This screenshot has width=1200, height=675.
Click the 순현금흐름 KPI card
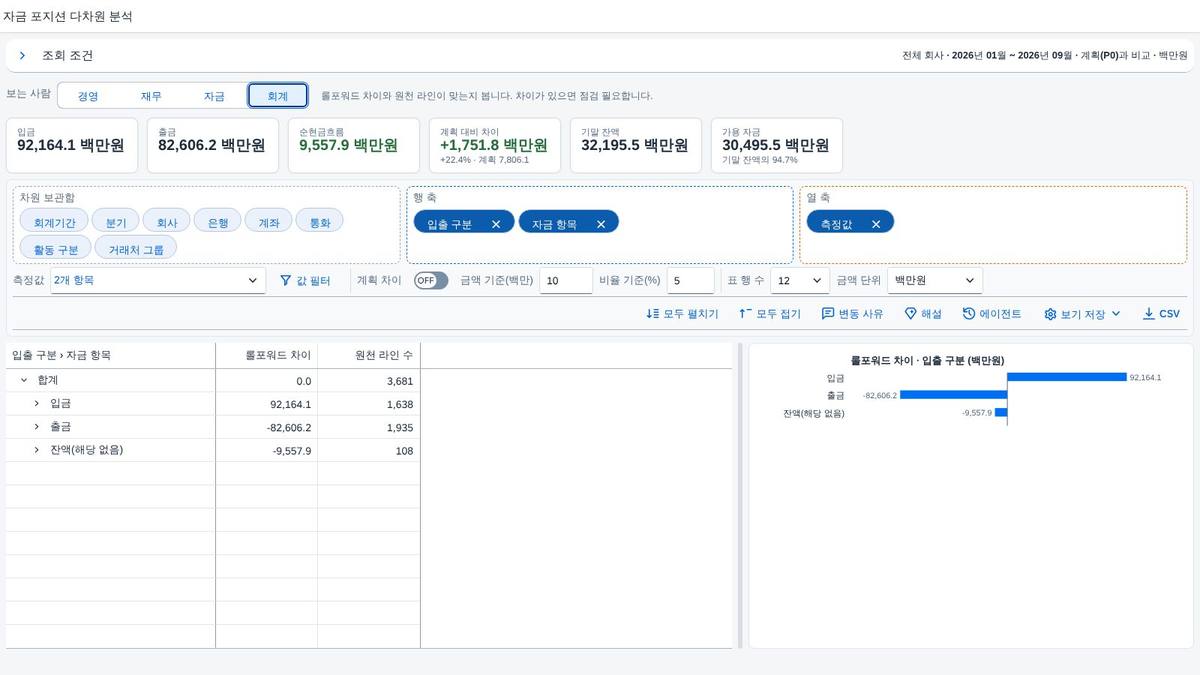(353, 145)
